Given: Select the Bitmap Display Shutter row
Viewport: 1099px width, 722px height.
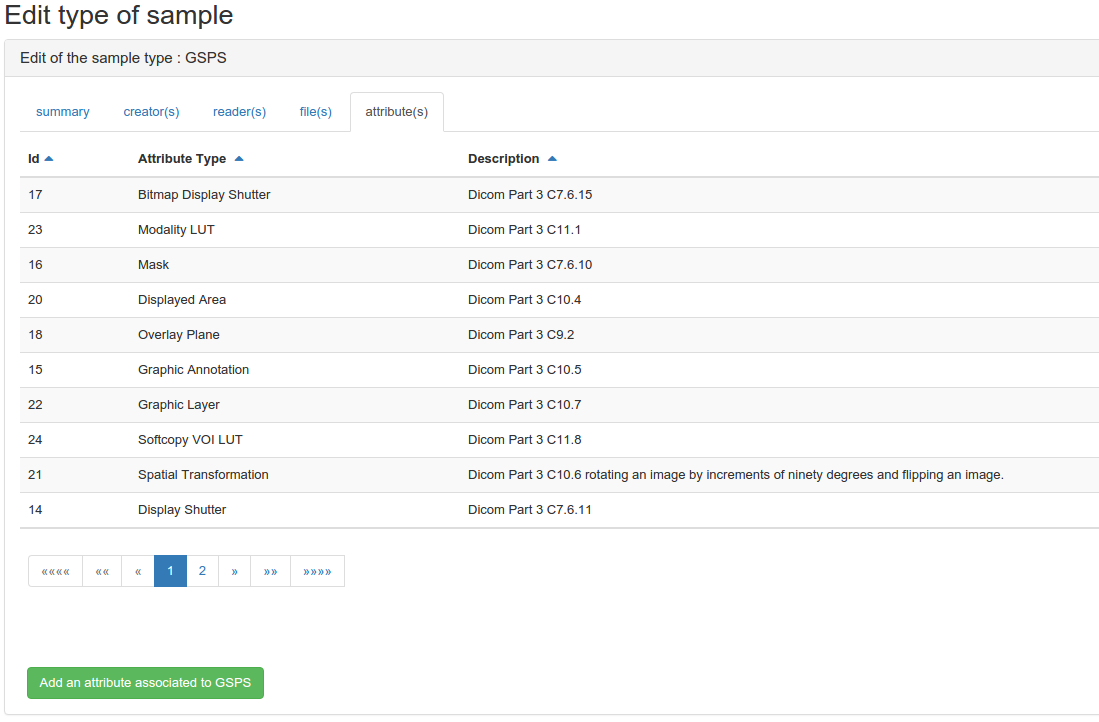Looking at the screenshot, I should (x=204, y=195).
